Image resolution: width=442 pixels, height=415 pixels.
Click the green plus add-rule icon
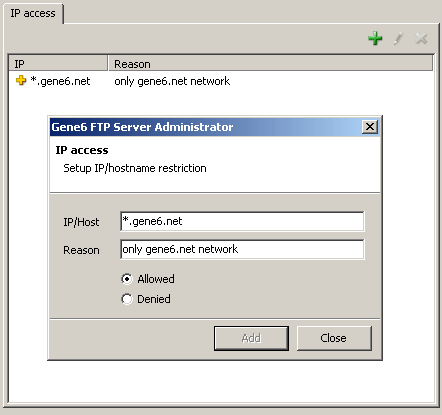375,38
